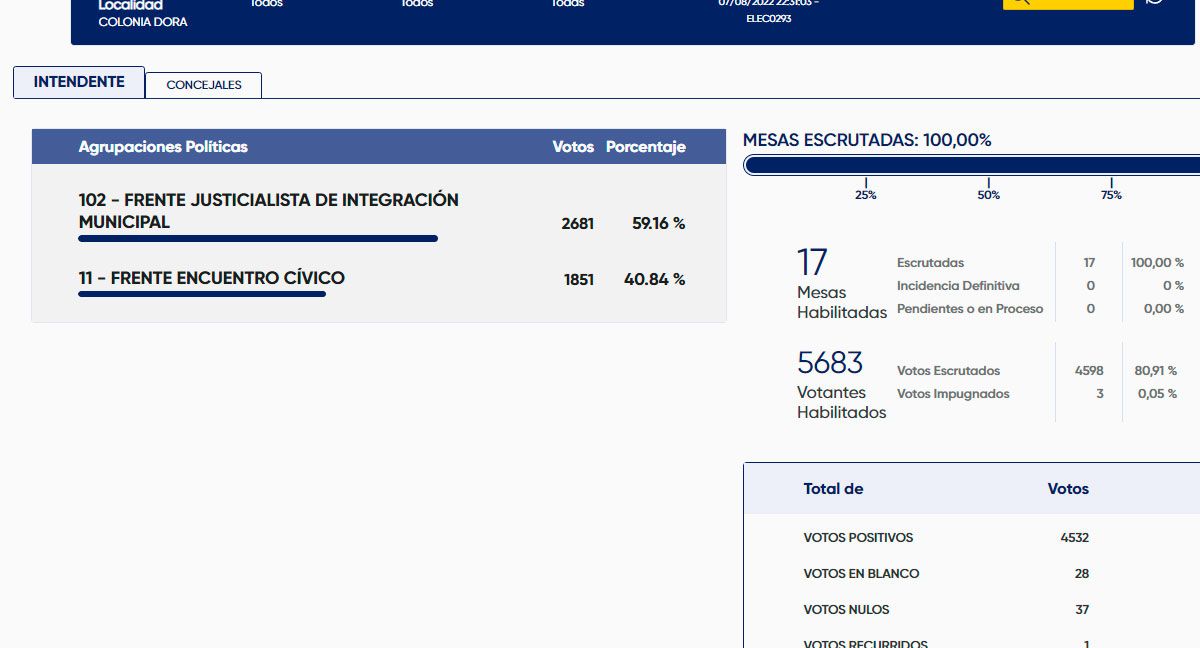Select the Frente Justicialista de Integración Municipal row

tap(268, 211)
